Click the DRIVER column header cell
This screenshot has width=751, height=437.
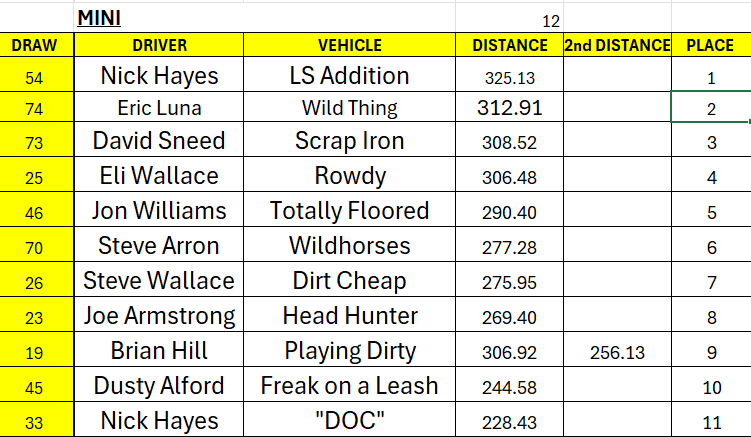pos(159,45)
